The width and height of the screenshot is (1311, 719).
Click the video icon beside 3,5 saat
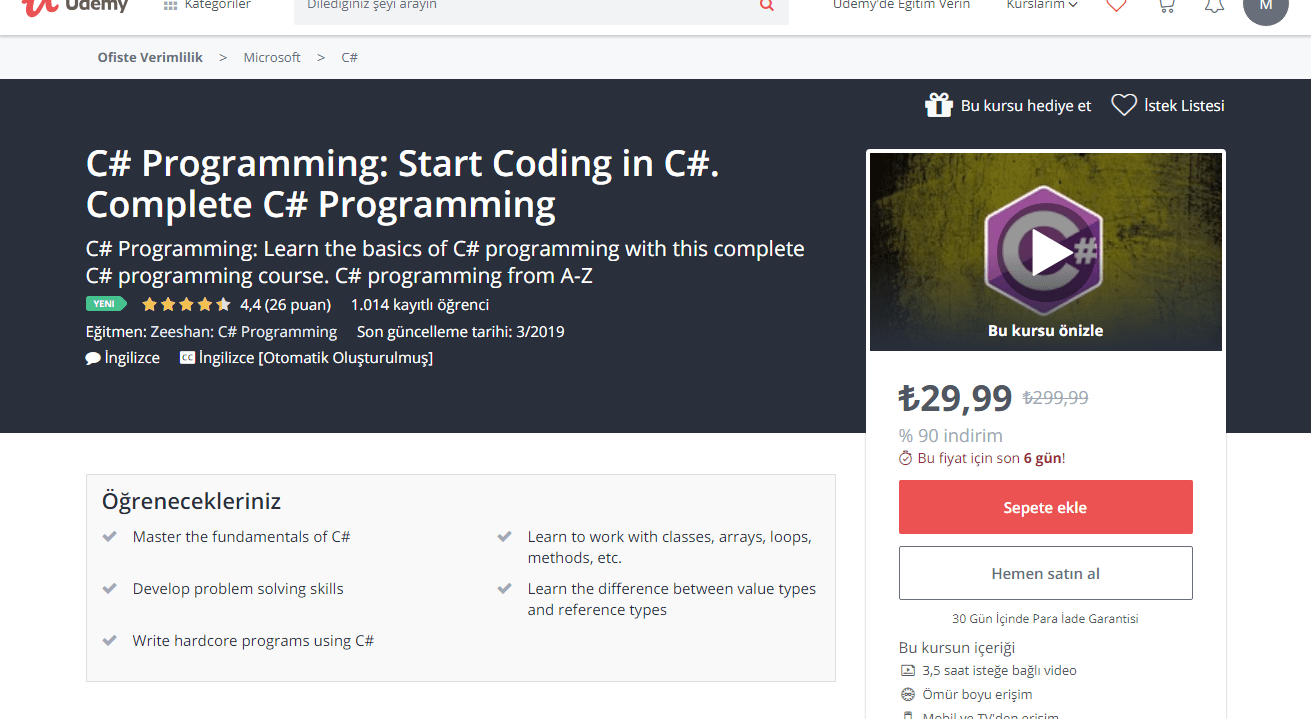907,671
